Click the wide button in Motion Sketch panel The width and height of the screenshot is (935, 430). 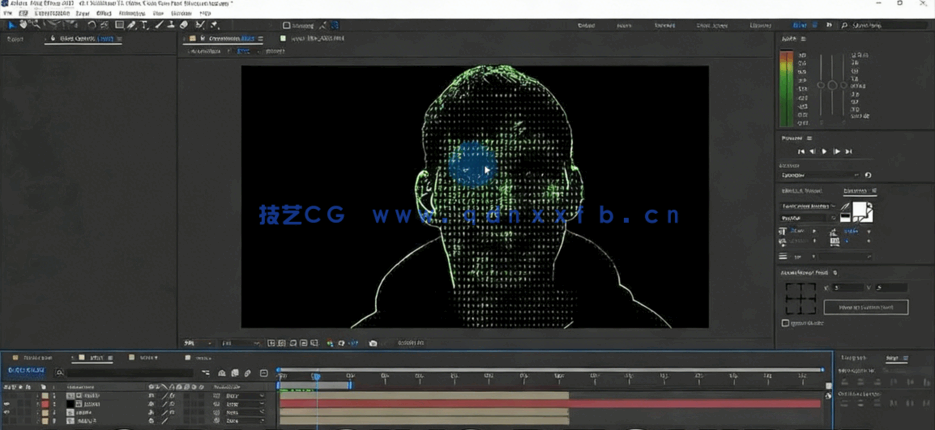866,307
